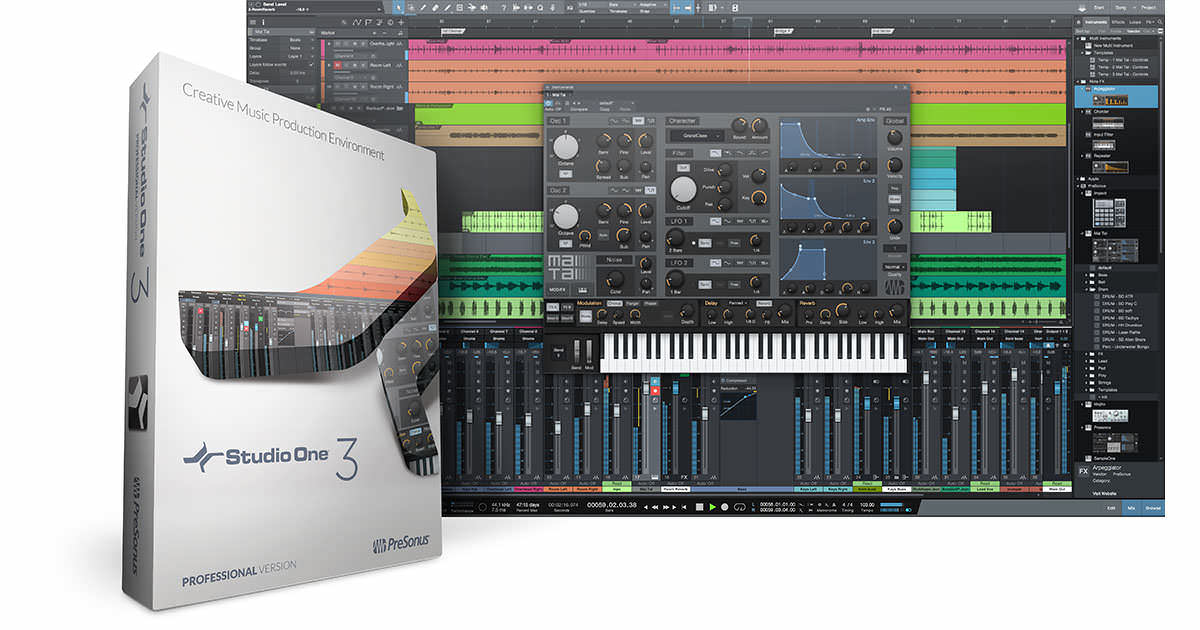Screen dimensions: 1200x630
Task: Switch to the Loops browser tab
Action: [1135, 21]
